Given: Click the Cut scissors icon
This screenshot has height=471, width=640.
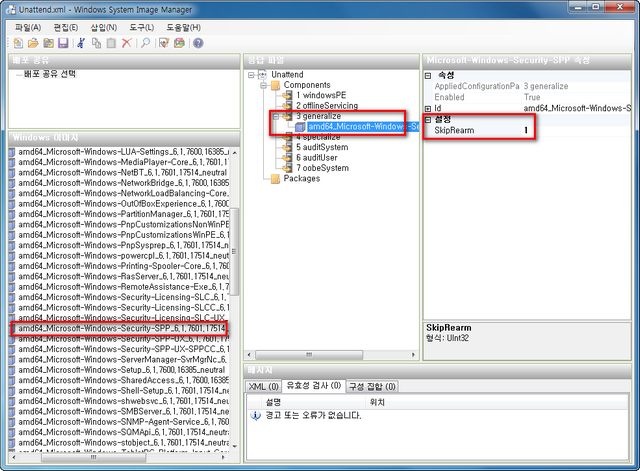Looking at the screenshot, I should pyautogui.click(x=81, y=43).
